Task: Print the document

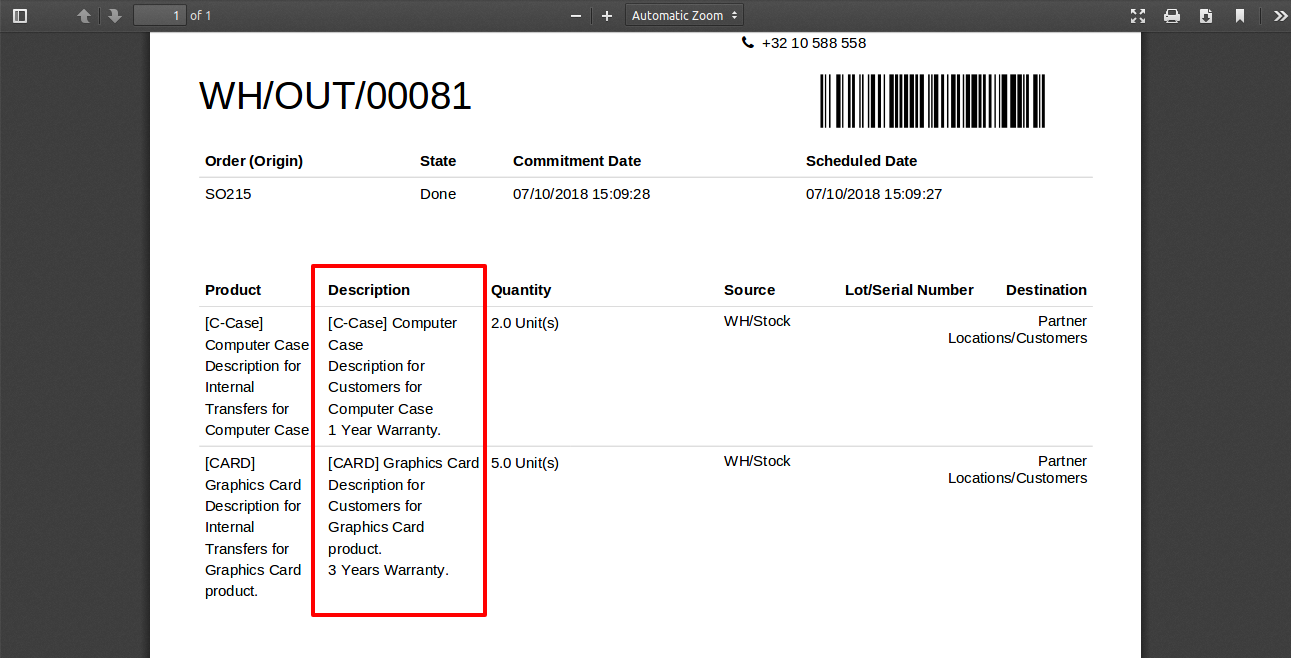Action: pyautogui.click(x=1172, y=16)
